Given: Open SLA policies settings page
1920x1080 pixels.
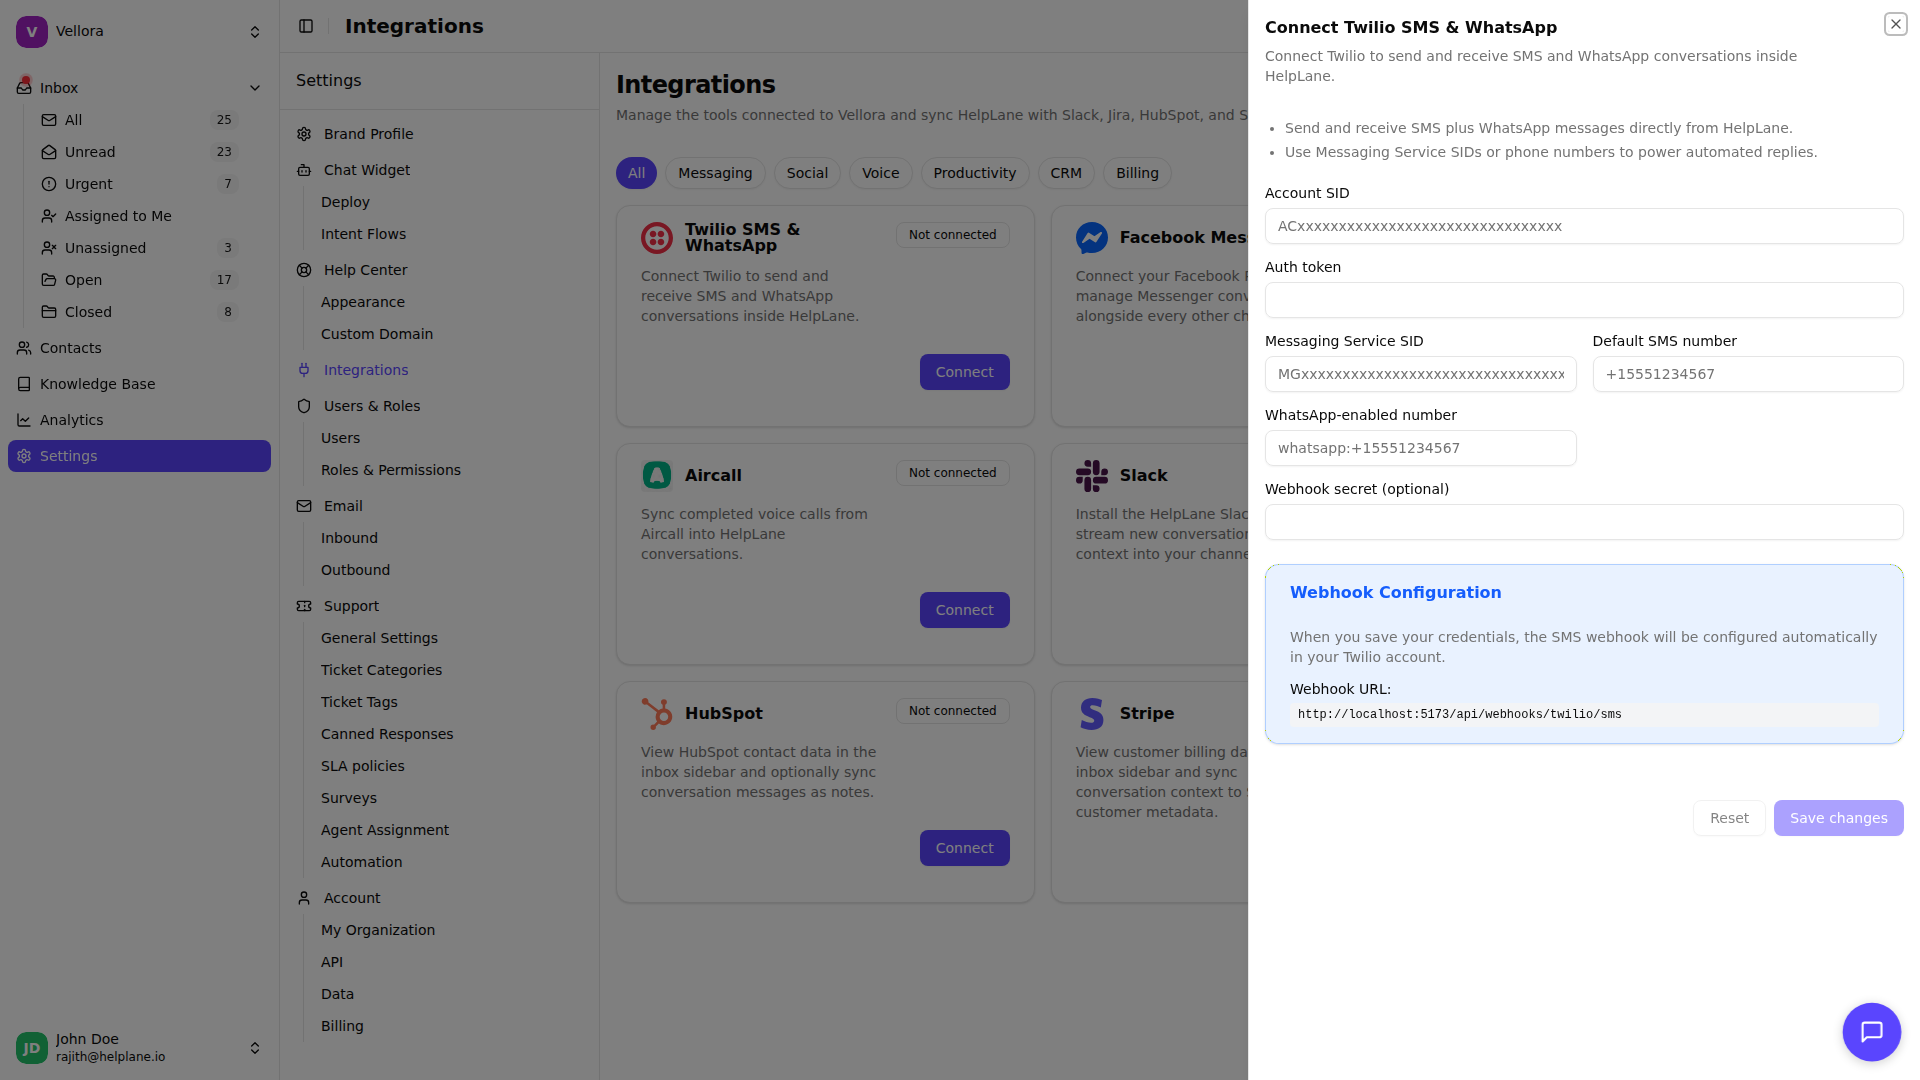Looking at the screenshot, I should pos(363,766).
